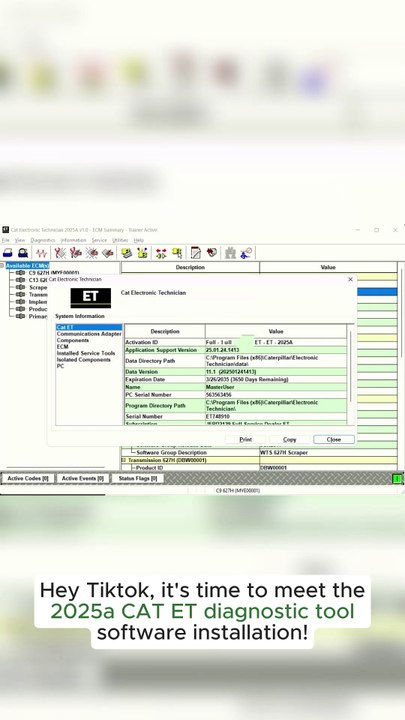Select the C13 ECM tree item
Viewport: 405px width, 720px height.
coord(38,280)
